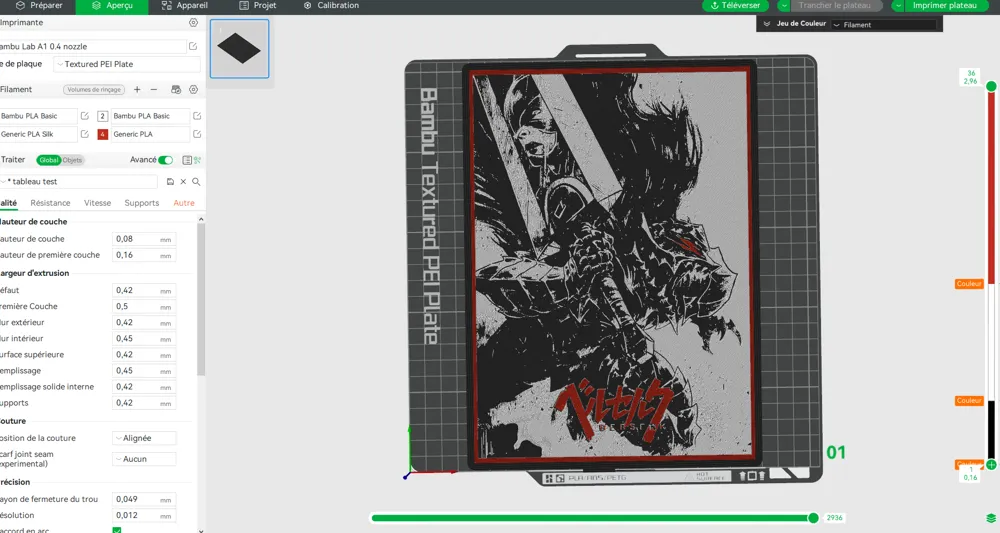Screen dimensions: 1000x533
Task: Open the Textured PEI Plate dropdown
Action: coord(128,64)
